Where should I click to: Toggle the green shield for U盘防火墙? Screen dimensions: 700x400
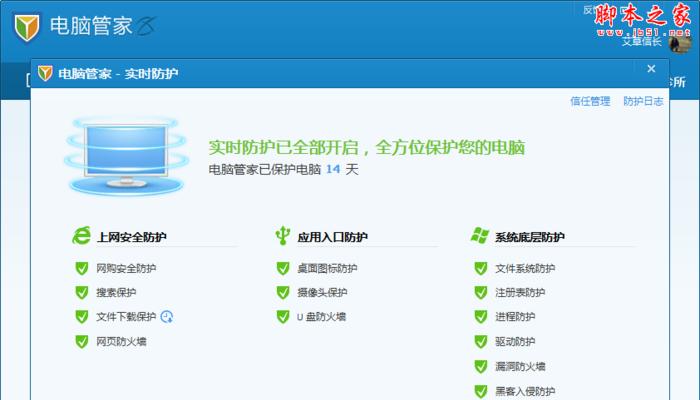(x=283, y=317)
